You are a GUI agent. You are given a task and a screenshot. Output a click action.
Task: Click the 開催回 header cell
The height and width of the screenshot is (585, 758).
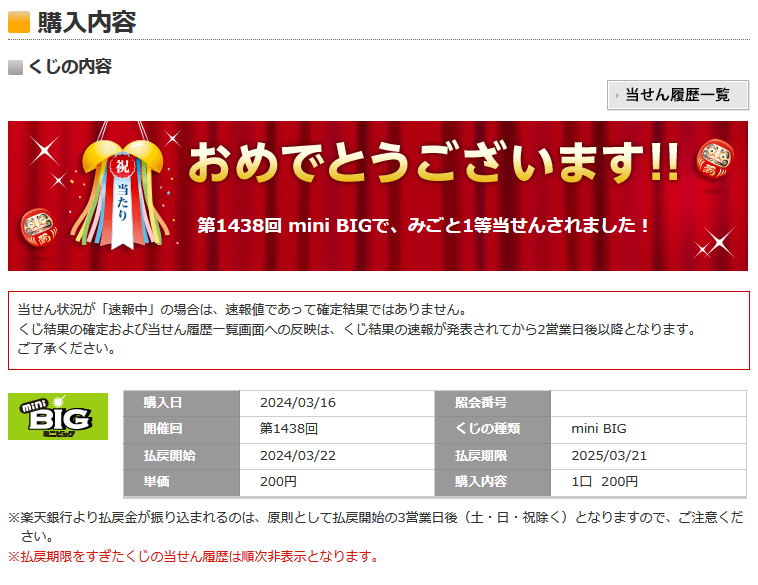click(182, 429)
